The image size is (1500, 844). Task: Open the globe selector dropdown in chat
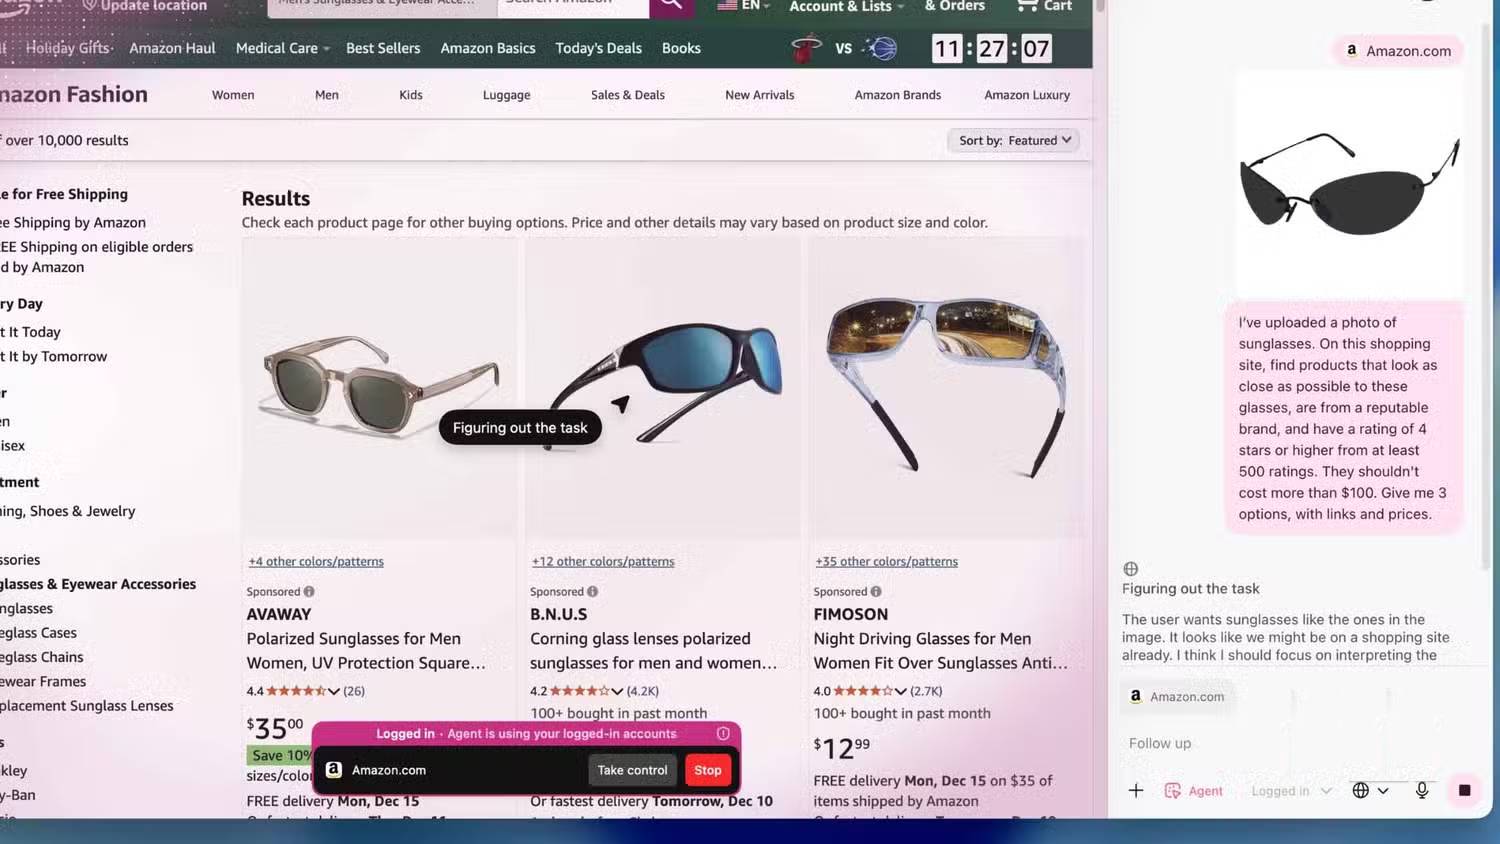coord(1369,790)
